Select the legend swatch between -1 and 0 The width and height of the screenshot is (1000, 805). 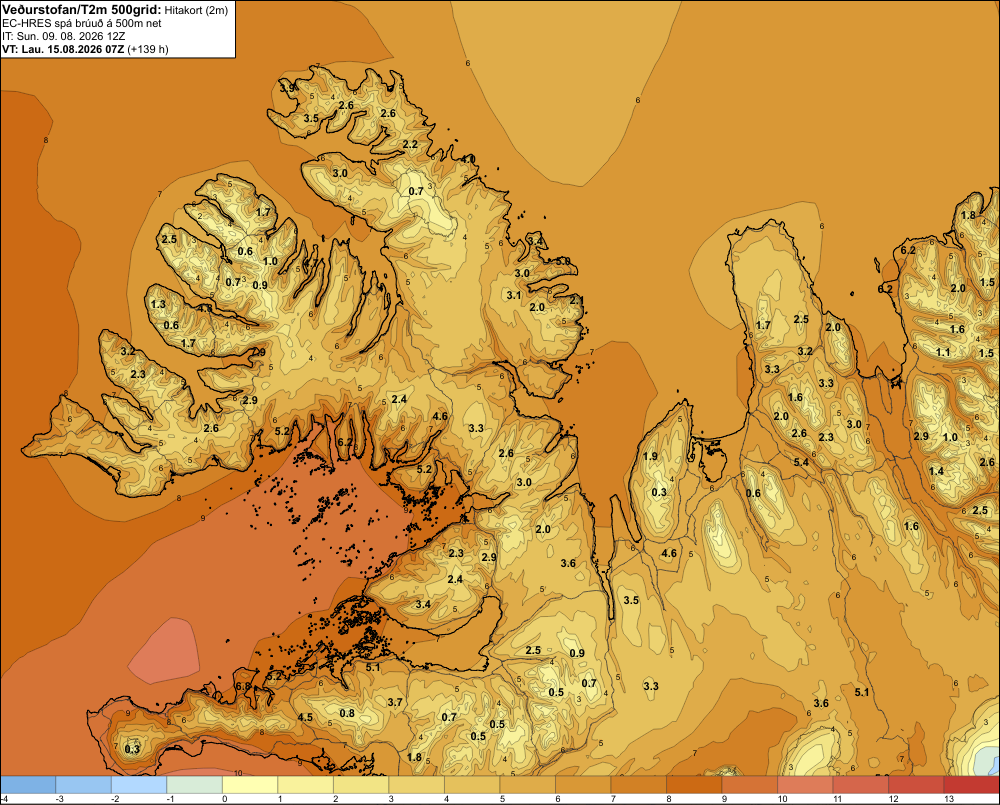pos(195,785)
